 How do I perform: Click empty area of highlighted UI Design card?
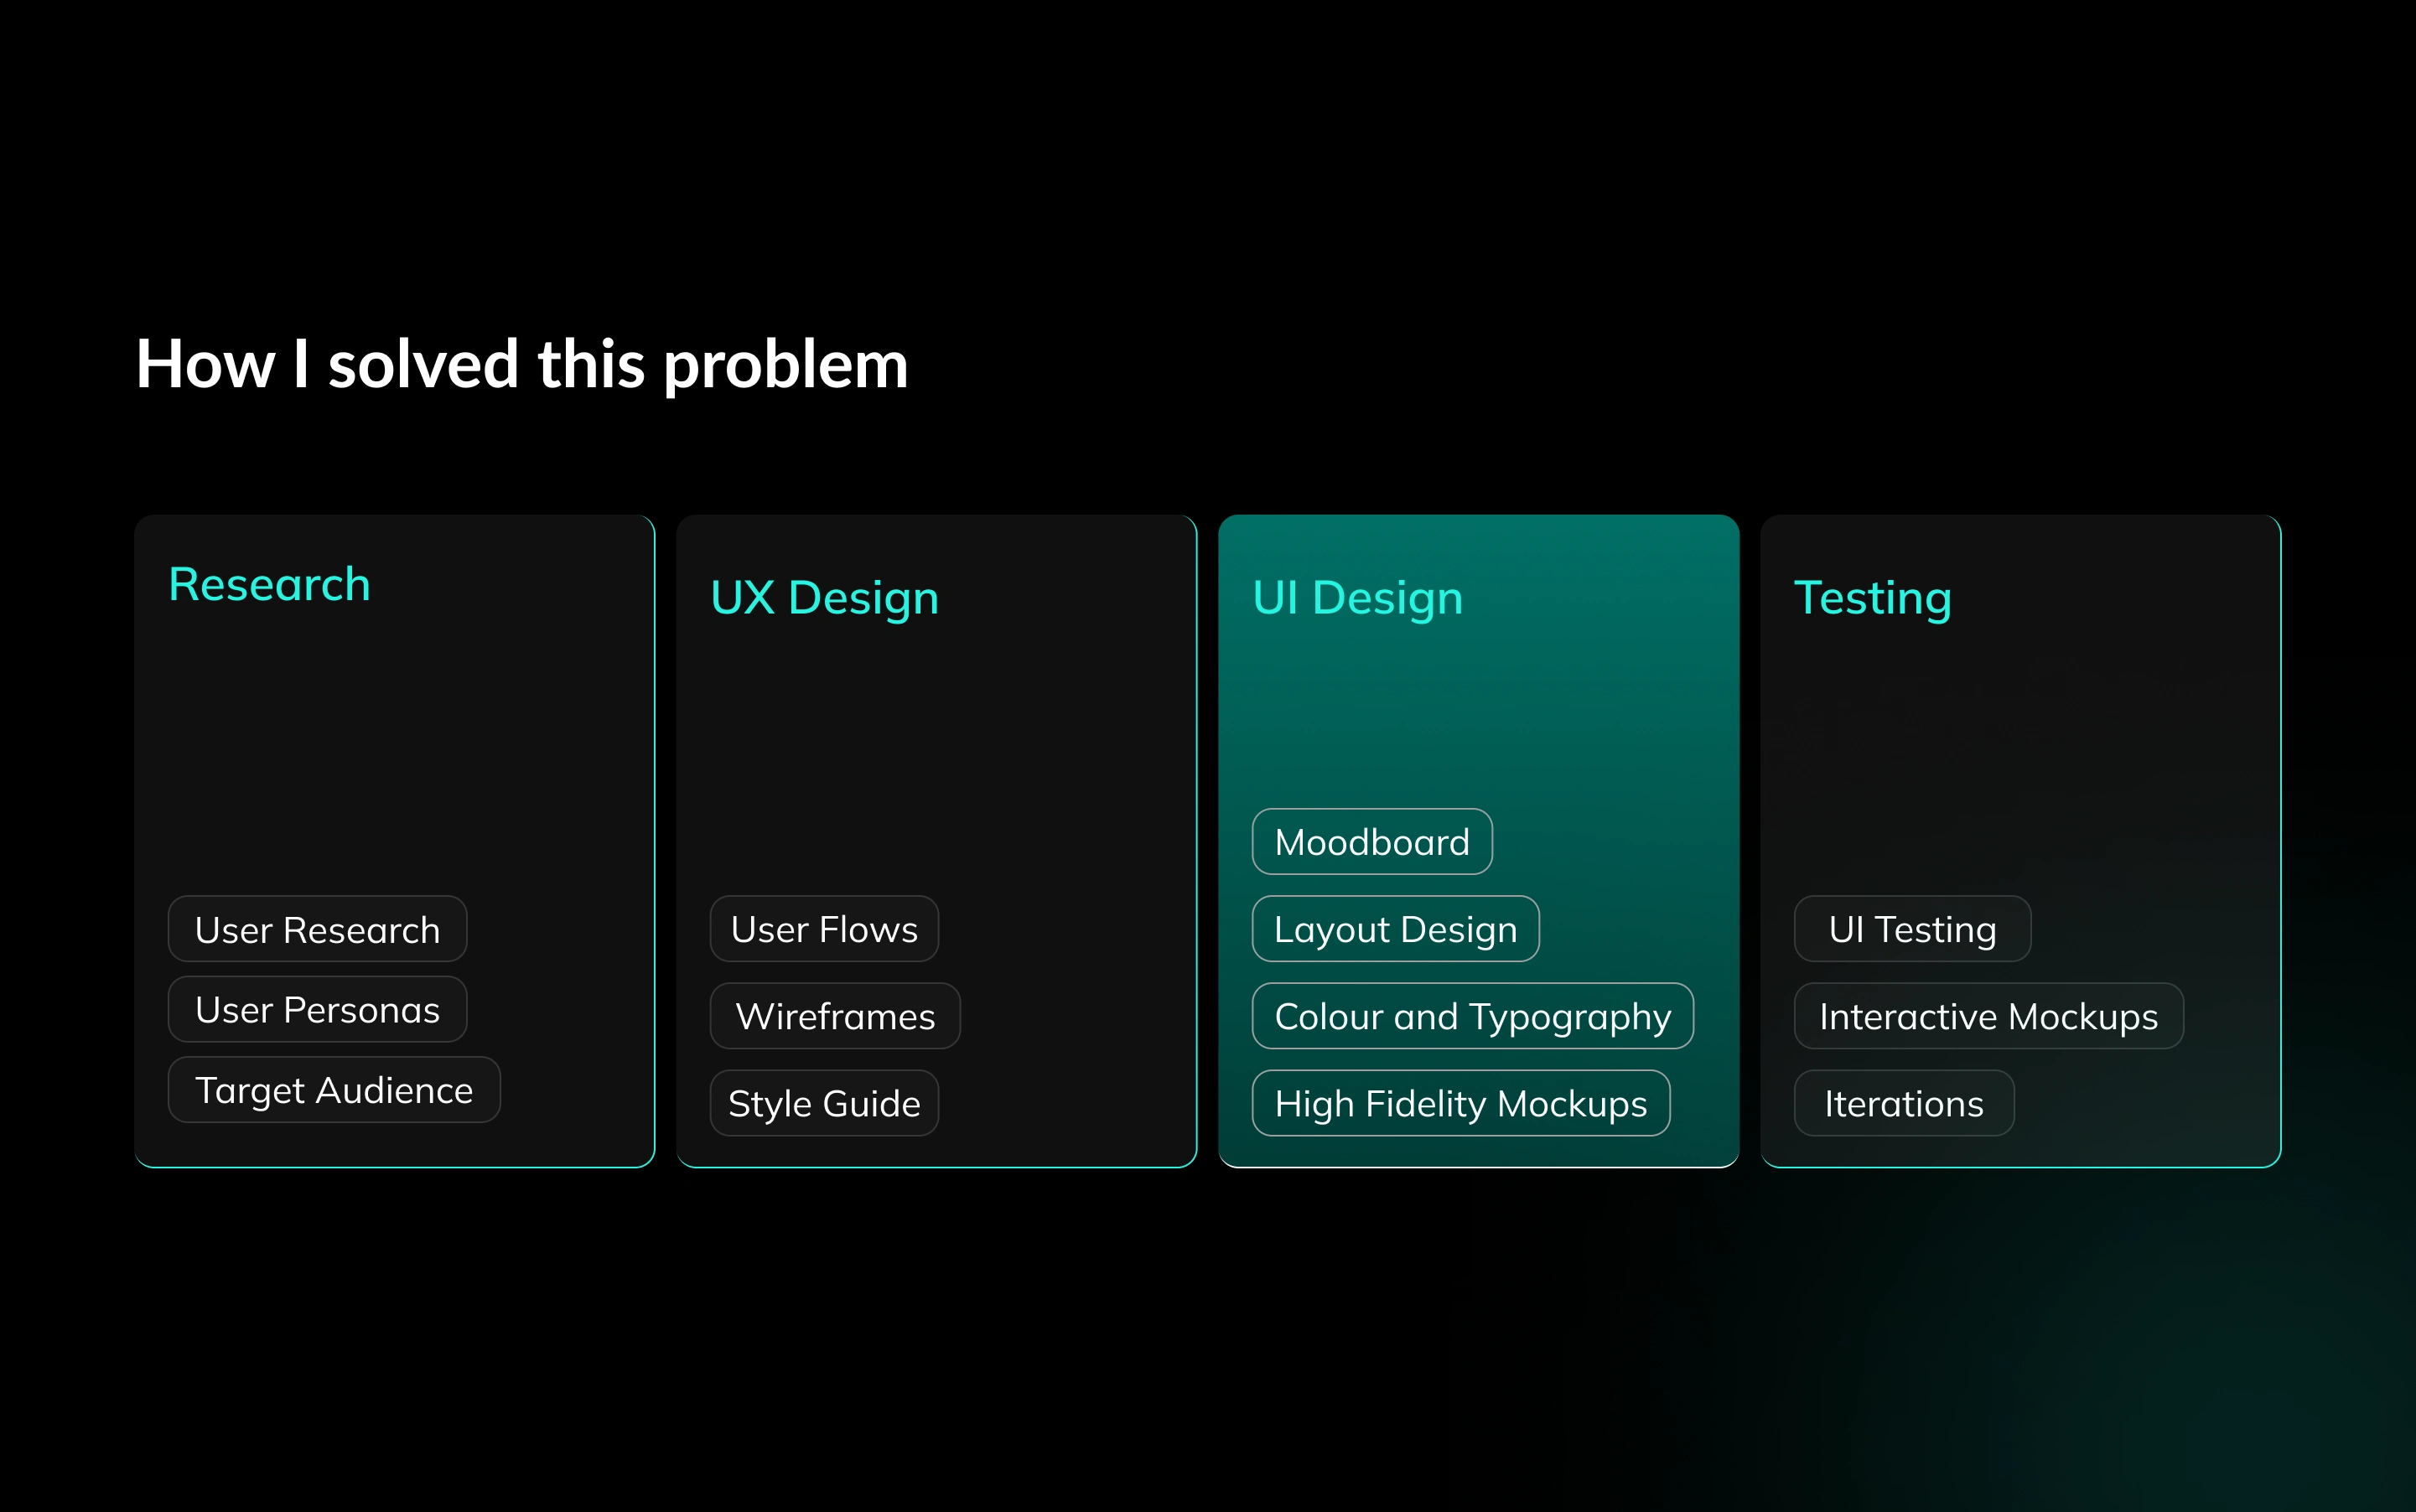(x=1478, y=710)
